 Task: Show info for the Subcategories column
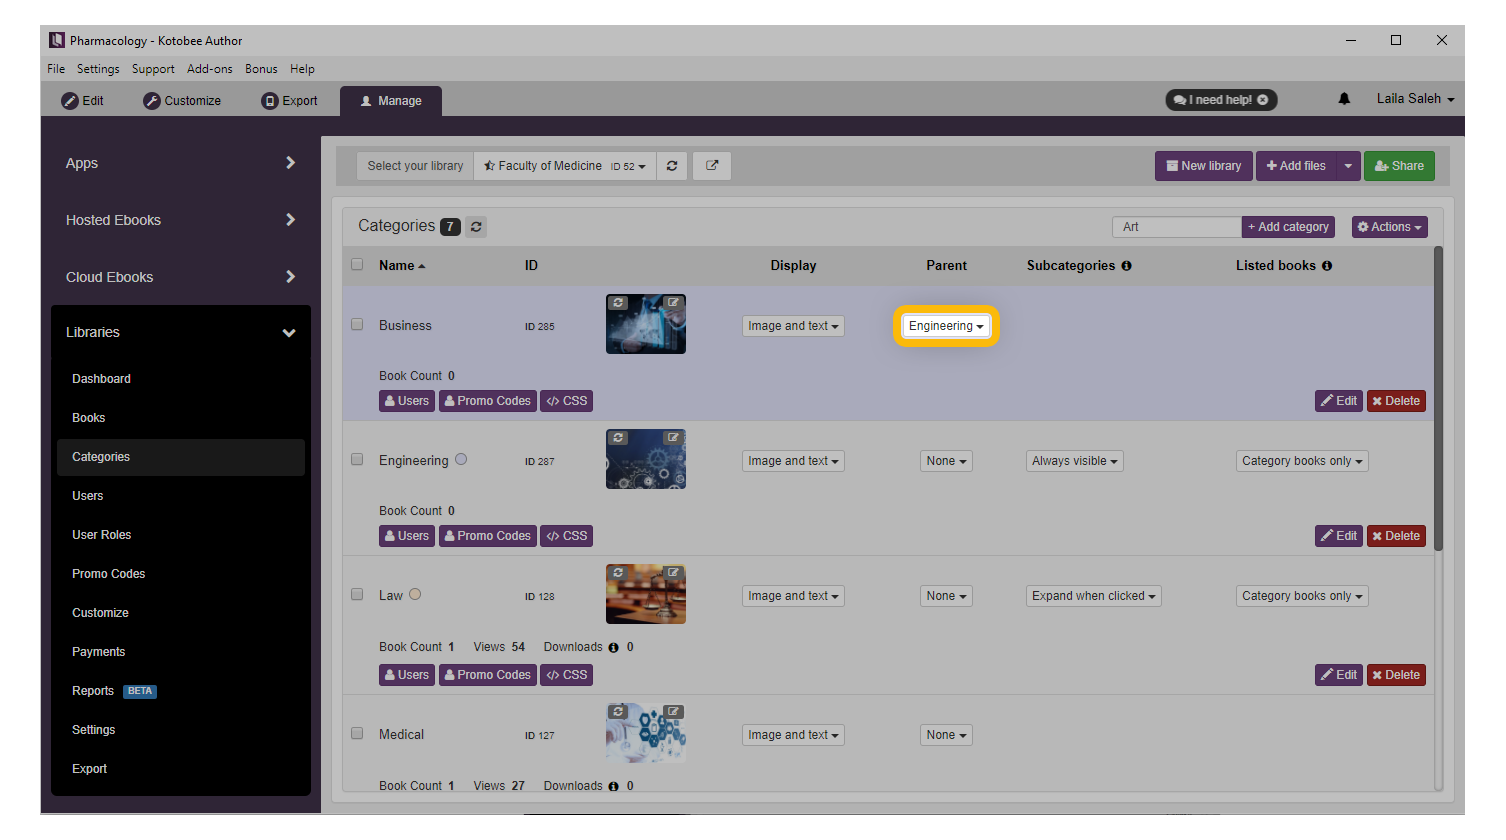1127,266
